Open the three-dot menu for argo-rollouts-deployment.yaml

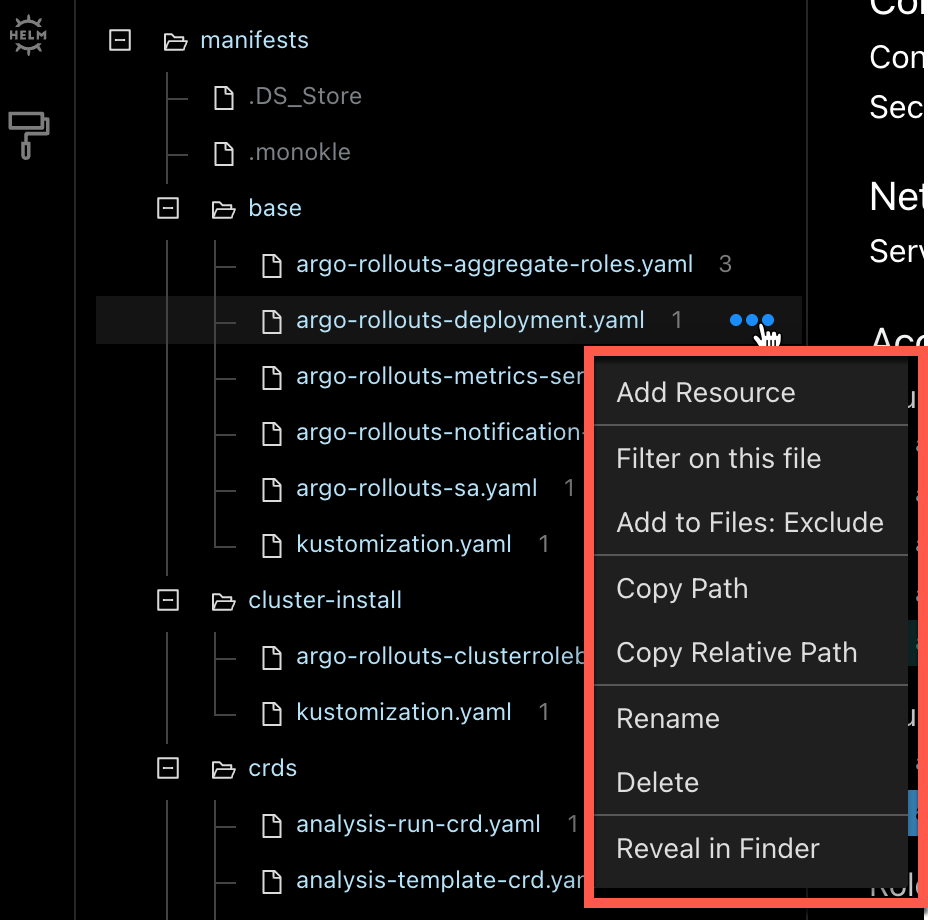click(752, 320)
